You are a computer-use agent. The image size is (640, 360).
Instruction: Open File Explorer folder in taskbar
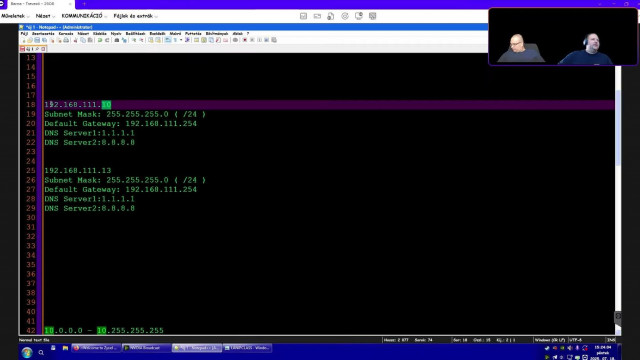(65, 348)
